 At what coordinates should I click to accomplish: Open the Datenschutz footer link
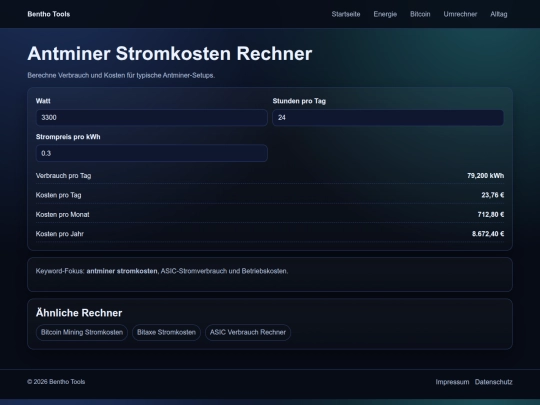click(494, 382)
